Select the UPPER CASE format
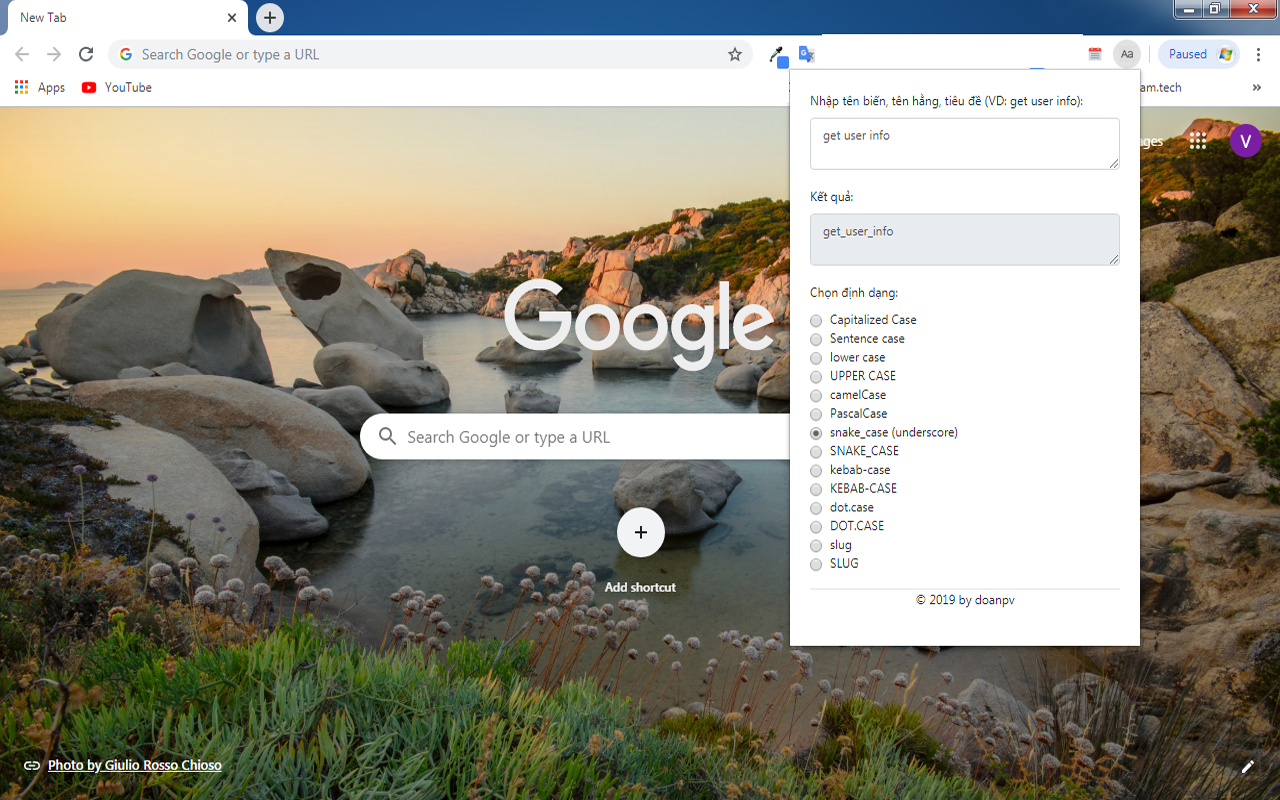1280x800 pixels. pyautogui.click(x=816, y=376)
